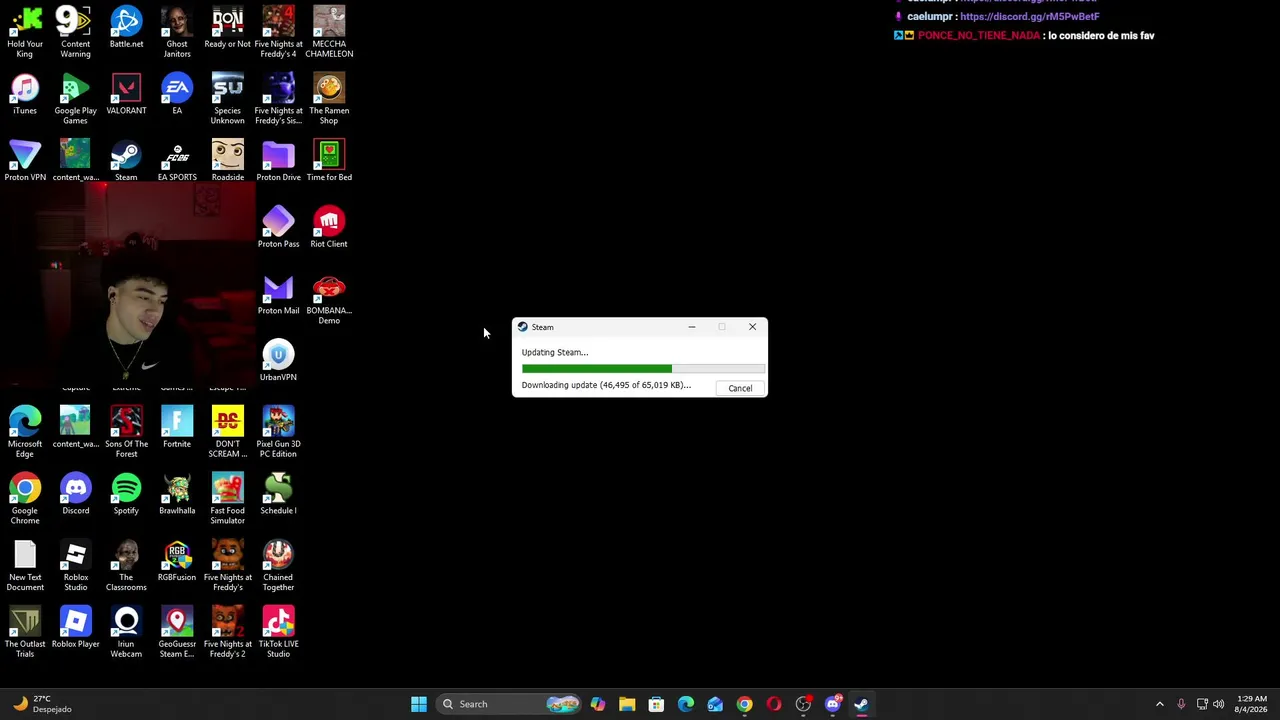Image resolution: width=1280 pixels, height=720 pixels.
Task: Click the PONCE_NO_TIENE_NADA chat username
Action: [978, 36]
